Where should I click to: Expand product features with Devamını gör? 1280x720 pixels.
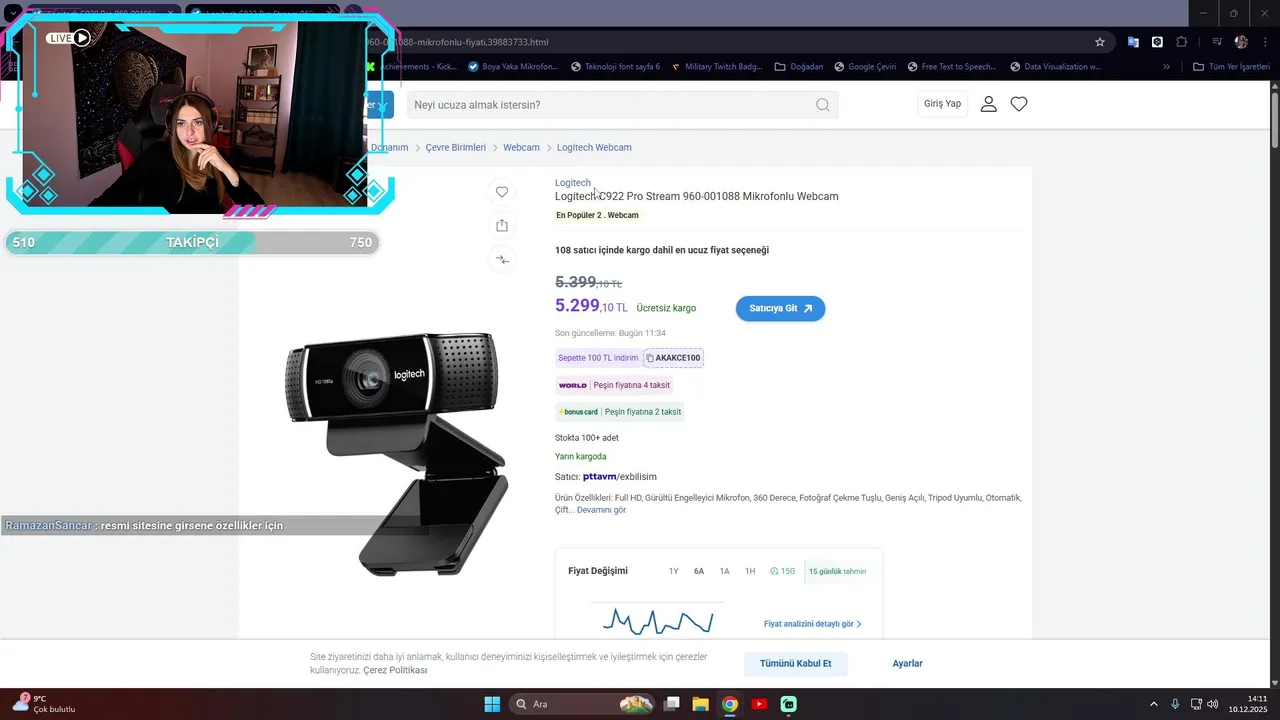click(x=601, y=510)
